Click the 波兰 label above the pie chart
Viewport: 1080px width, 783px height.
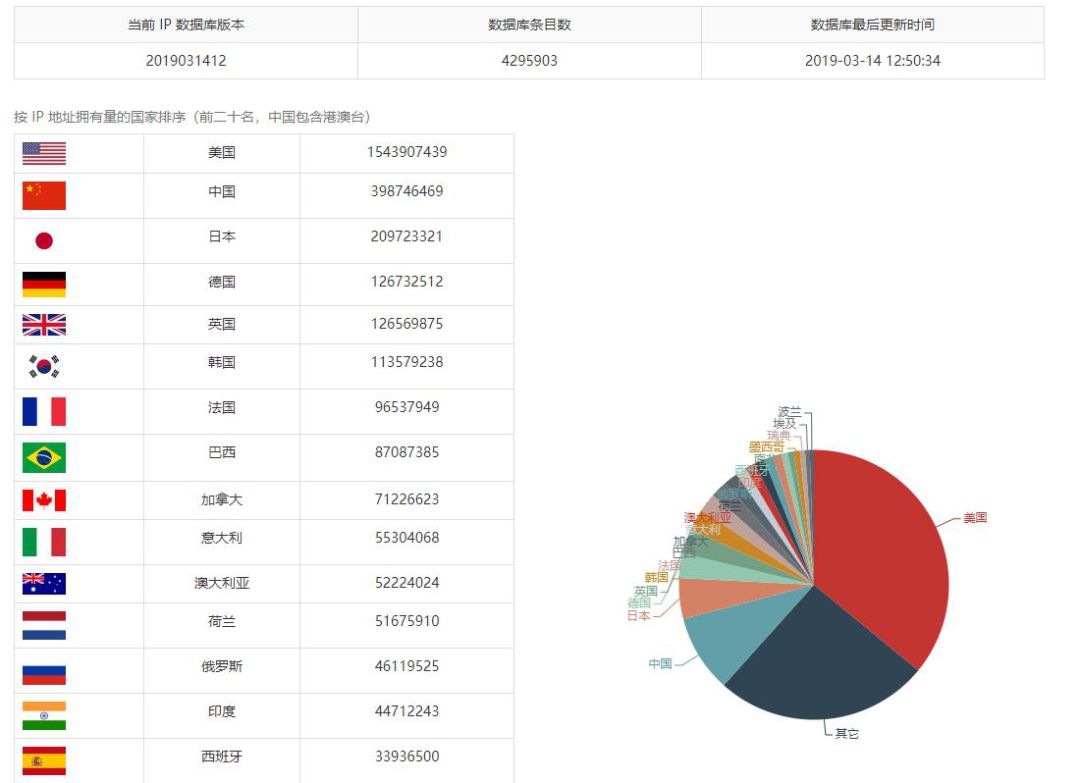[789, 412]
